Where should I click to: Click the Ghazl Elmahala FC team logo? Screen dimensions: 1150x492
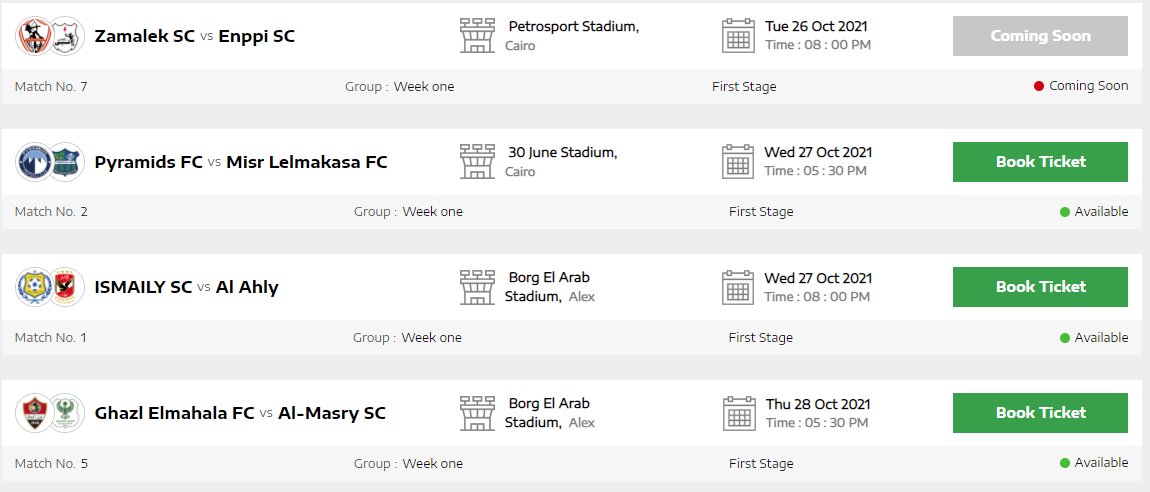33,413
